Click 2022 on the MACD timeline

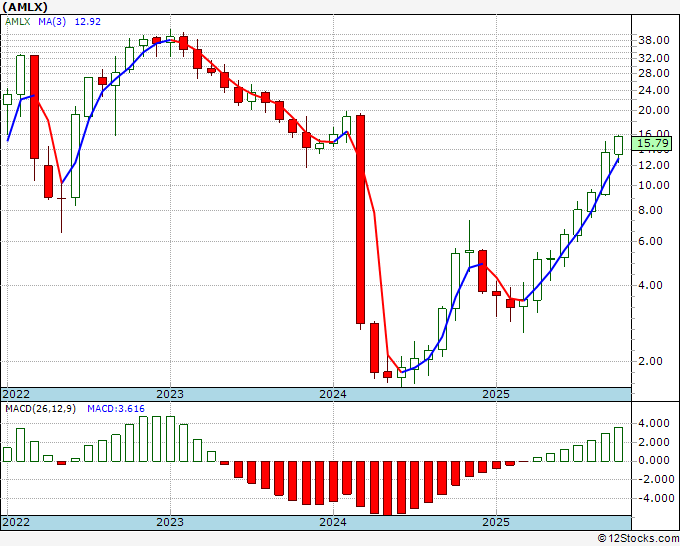[x=16, y=522]
